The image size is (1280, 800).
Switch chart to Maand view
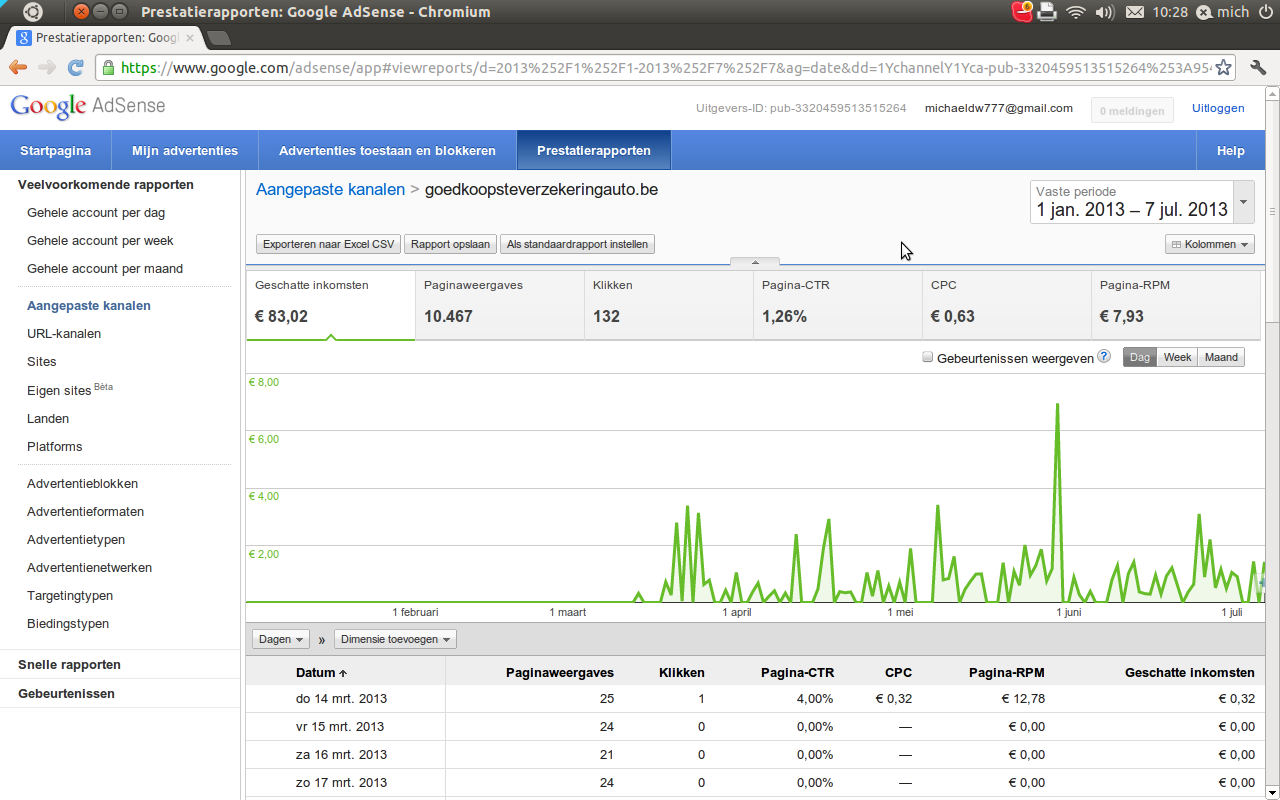tap(1221, 357)
